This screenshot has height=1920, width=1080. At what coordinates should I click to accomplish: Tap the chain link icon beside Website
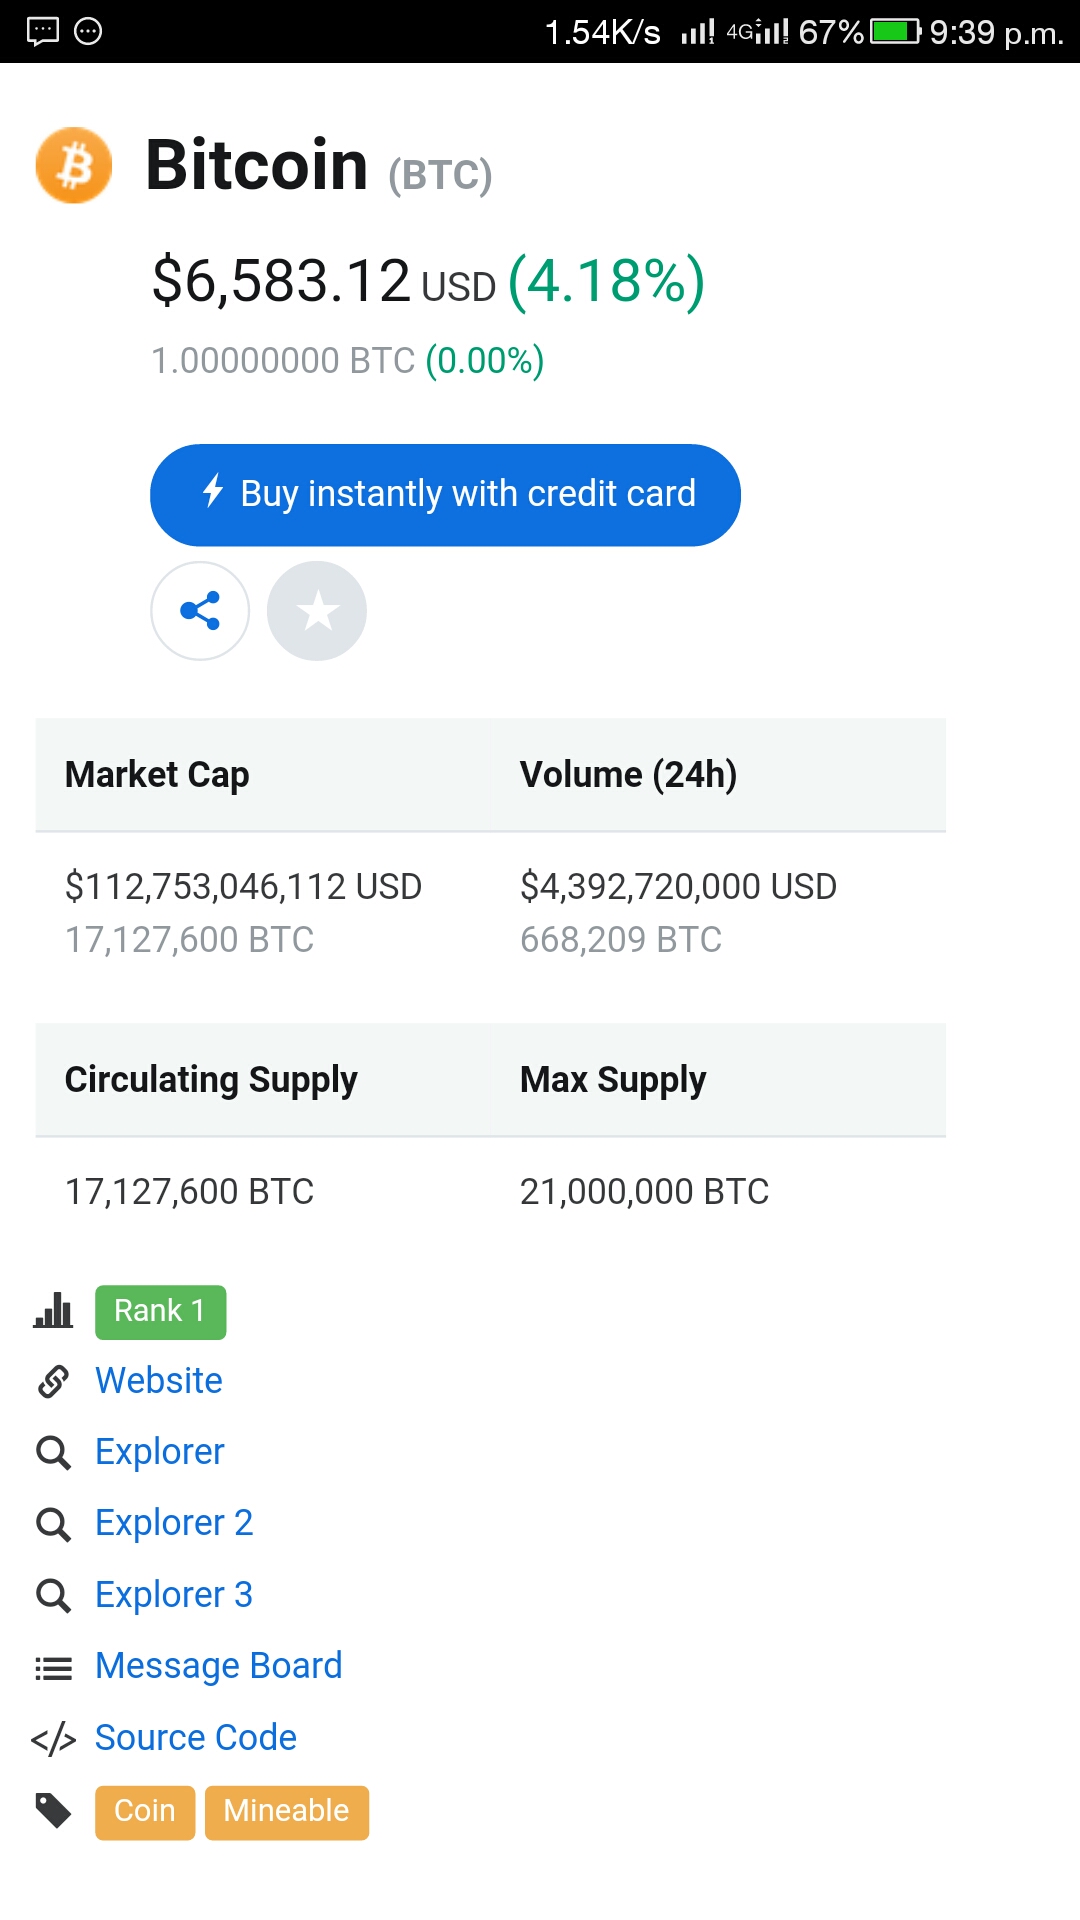tap(53, 1381)
